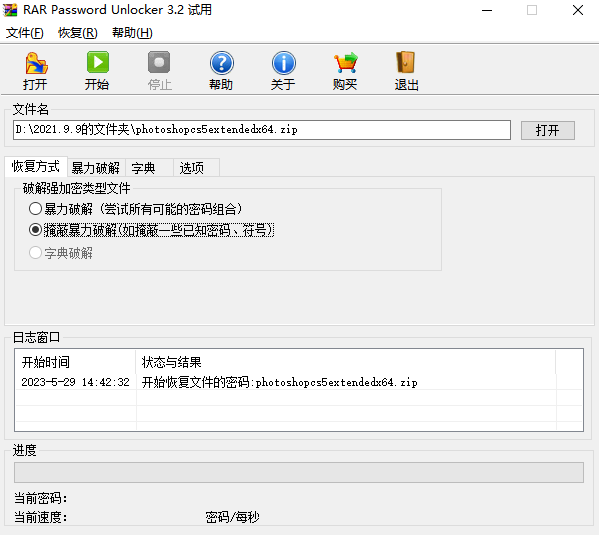Screen dimensions: 599x535
Task: Exit via the 退出 door icon
Action: point(405,62)
